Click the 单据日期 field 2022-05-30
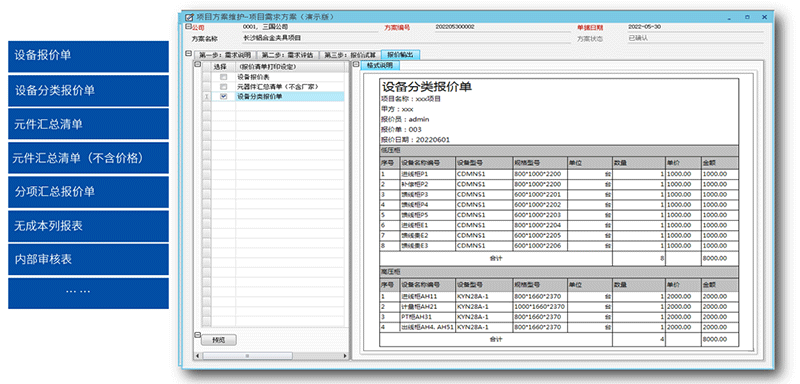Image resolution: width=800 pixels, height=384 pixels. (695, 27)
